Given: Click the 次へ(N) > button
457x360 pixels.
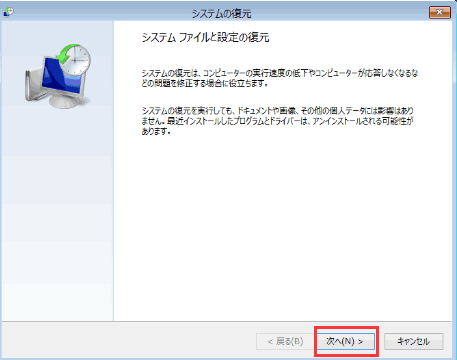Looking at the screenshot, I should click(x=345, y=341).
